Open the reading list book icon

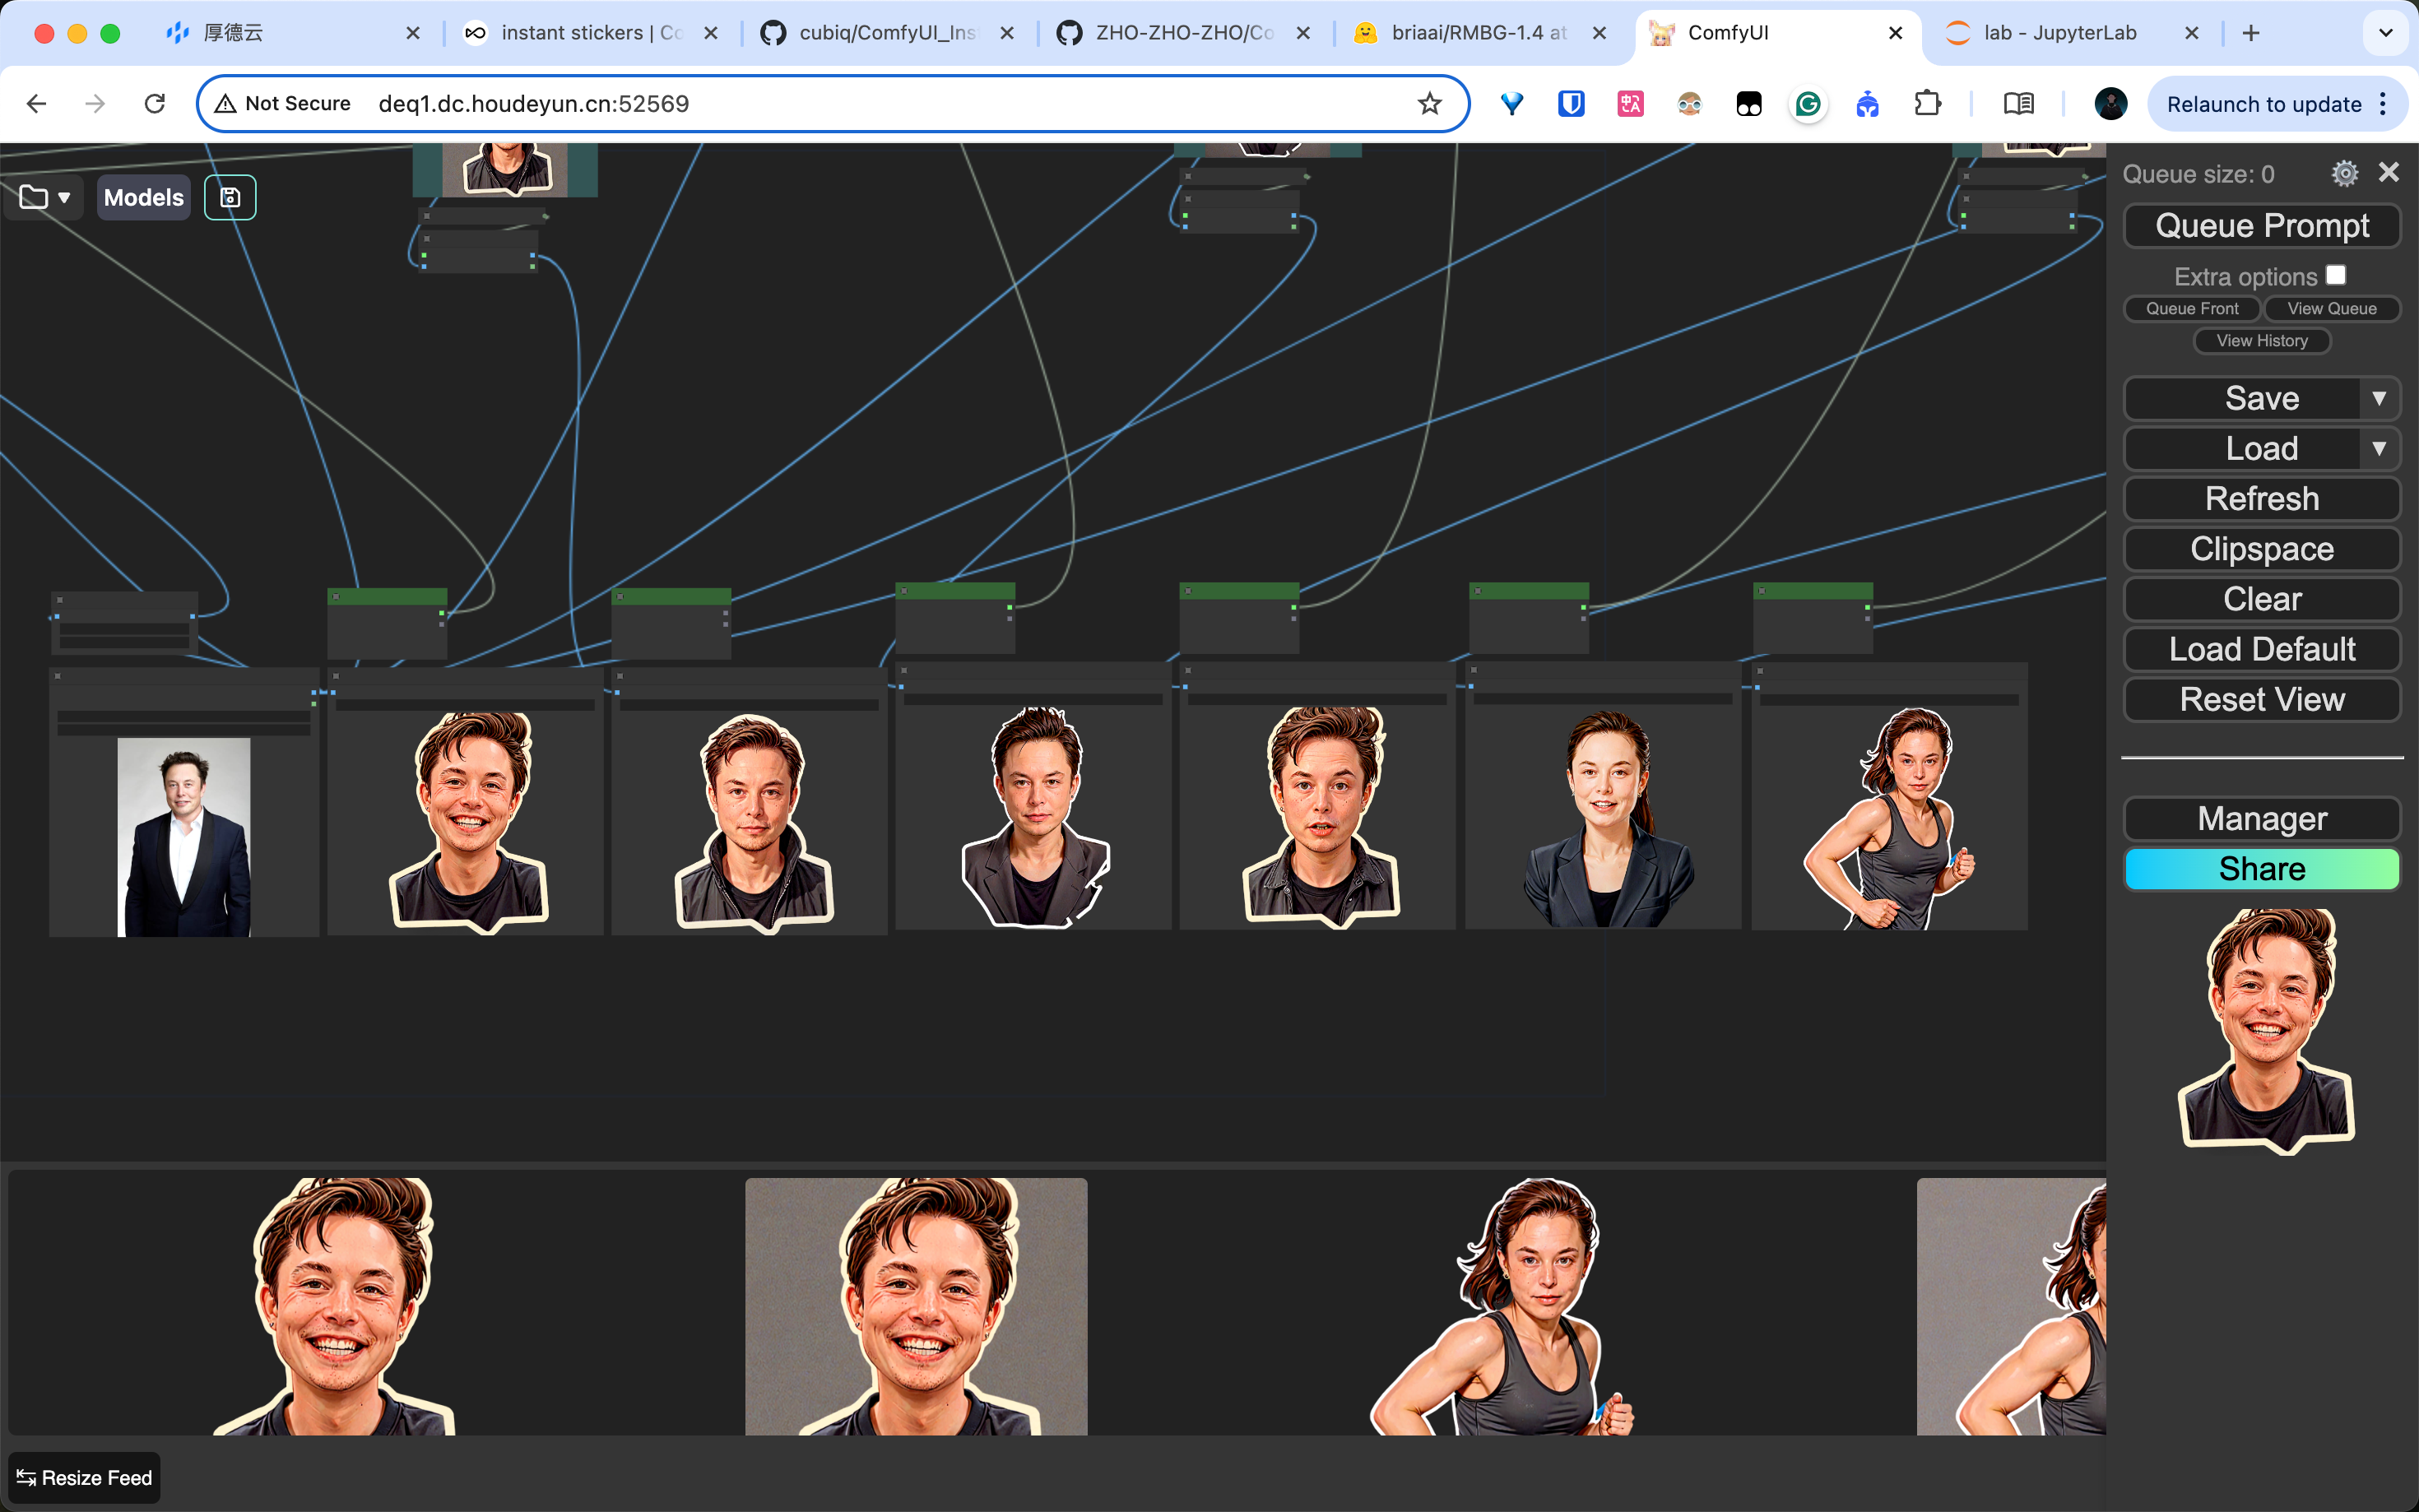[x=2018, y=103]
